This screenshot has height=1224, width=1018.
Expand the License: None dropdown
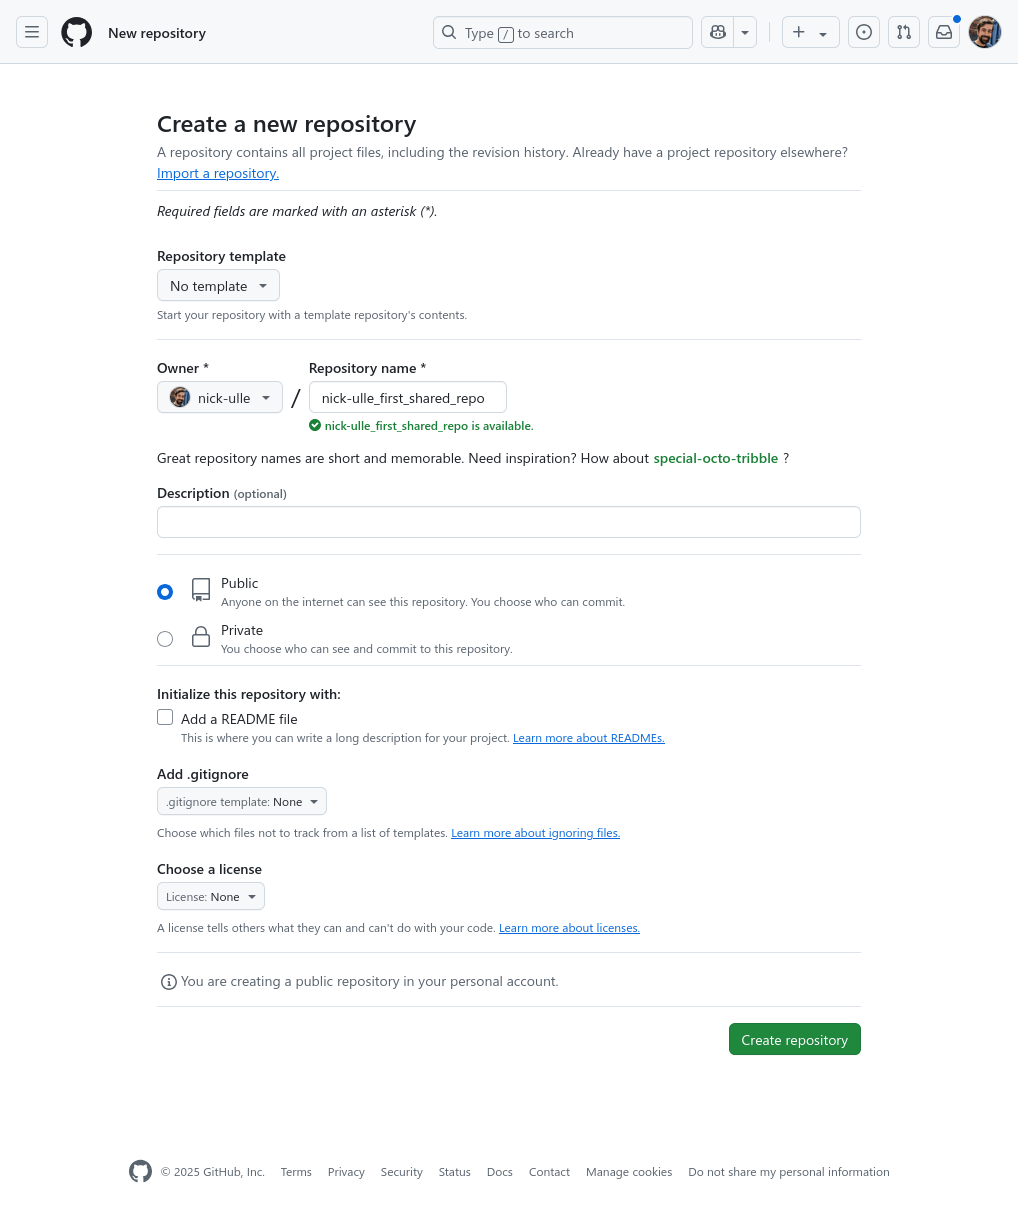[x=211, y=897]
